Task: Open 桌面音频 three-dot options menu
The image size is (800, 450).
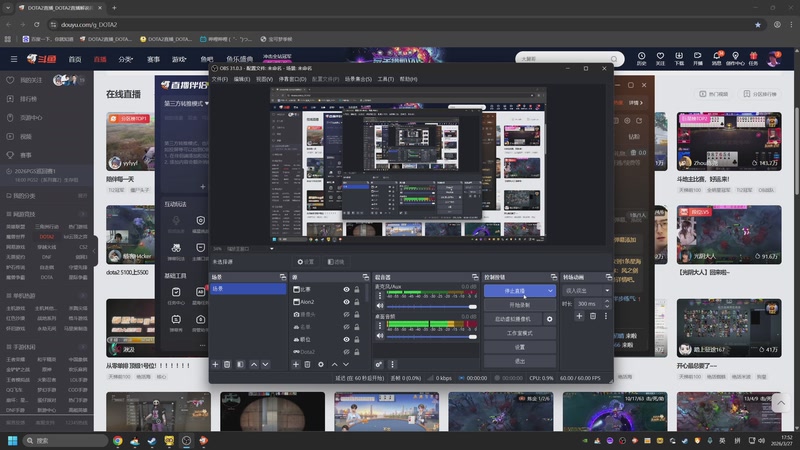Action: click(x=380, y=325)
